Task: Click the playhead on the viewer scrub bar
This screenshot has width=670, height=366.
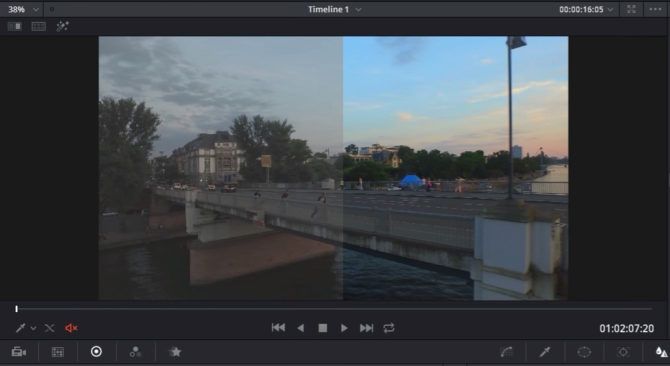Action: click(16, 308)
